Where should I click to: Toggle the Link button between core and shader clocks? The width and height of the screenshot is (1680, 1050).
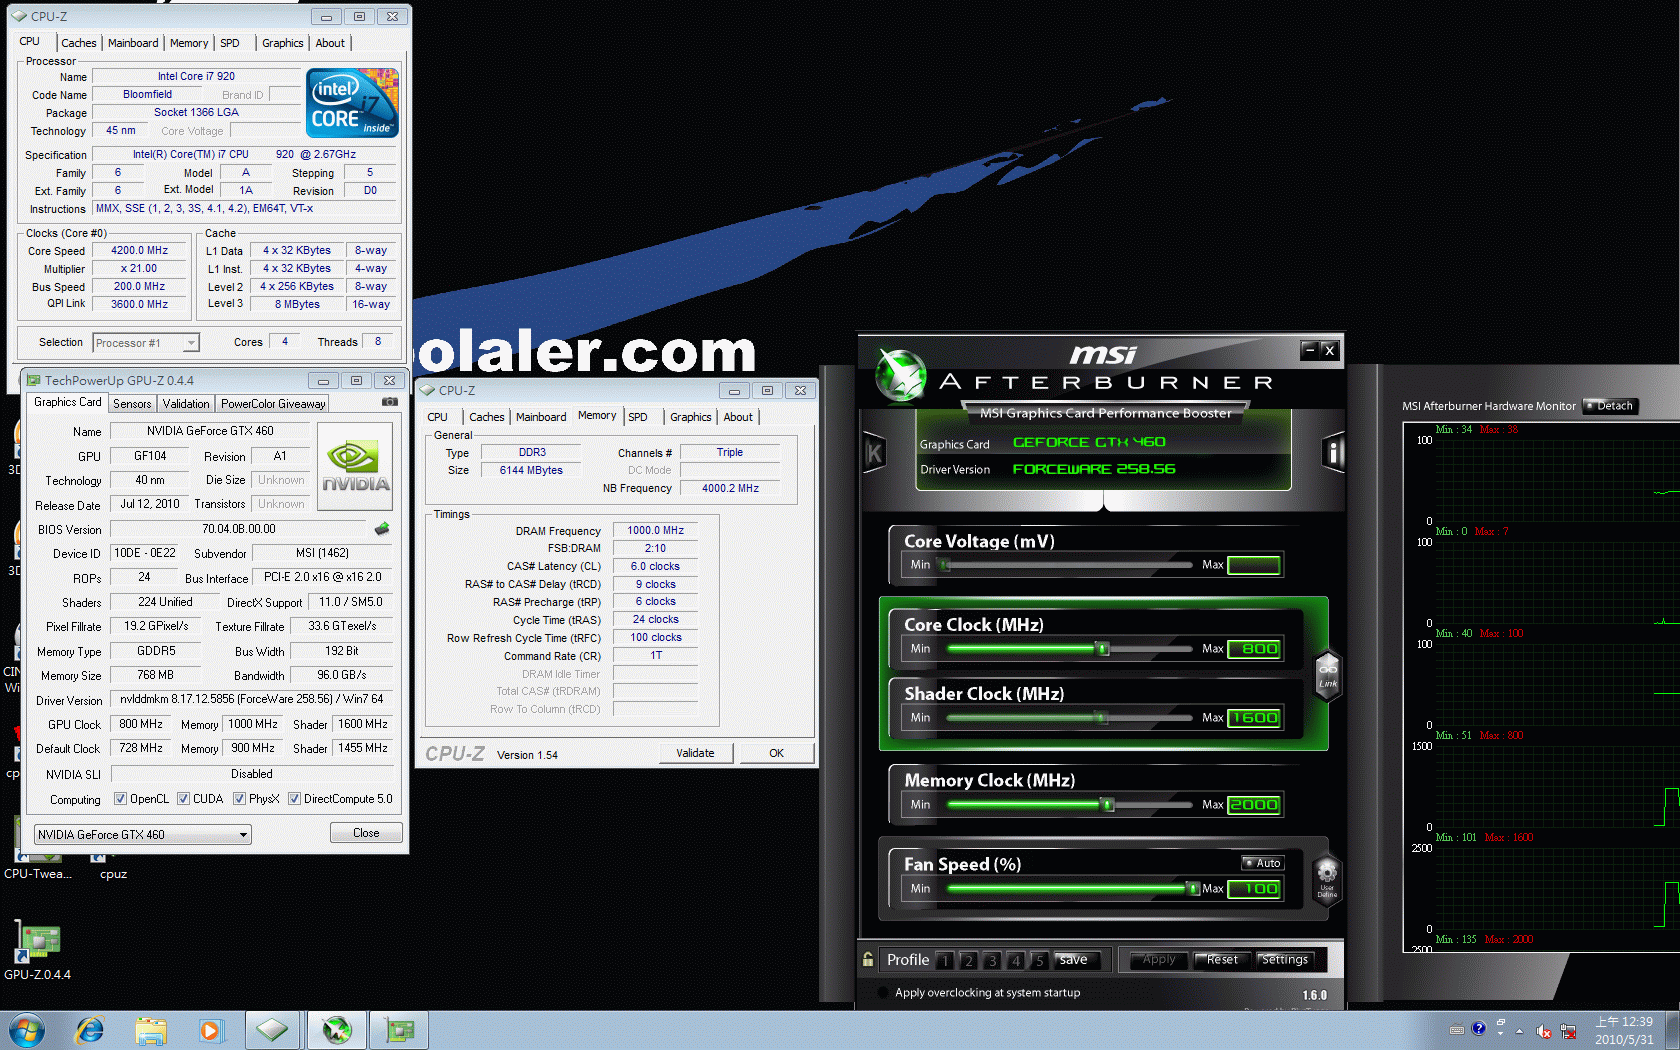1327,675
